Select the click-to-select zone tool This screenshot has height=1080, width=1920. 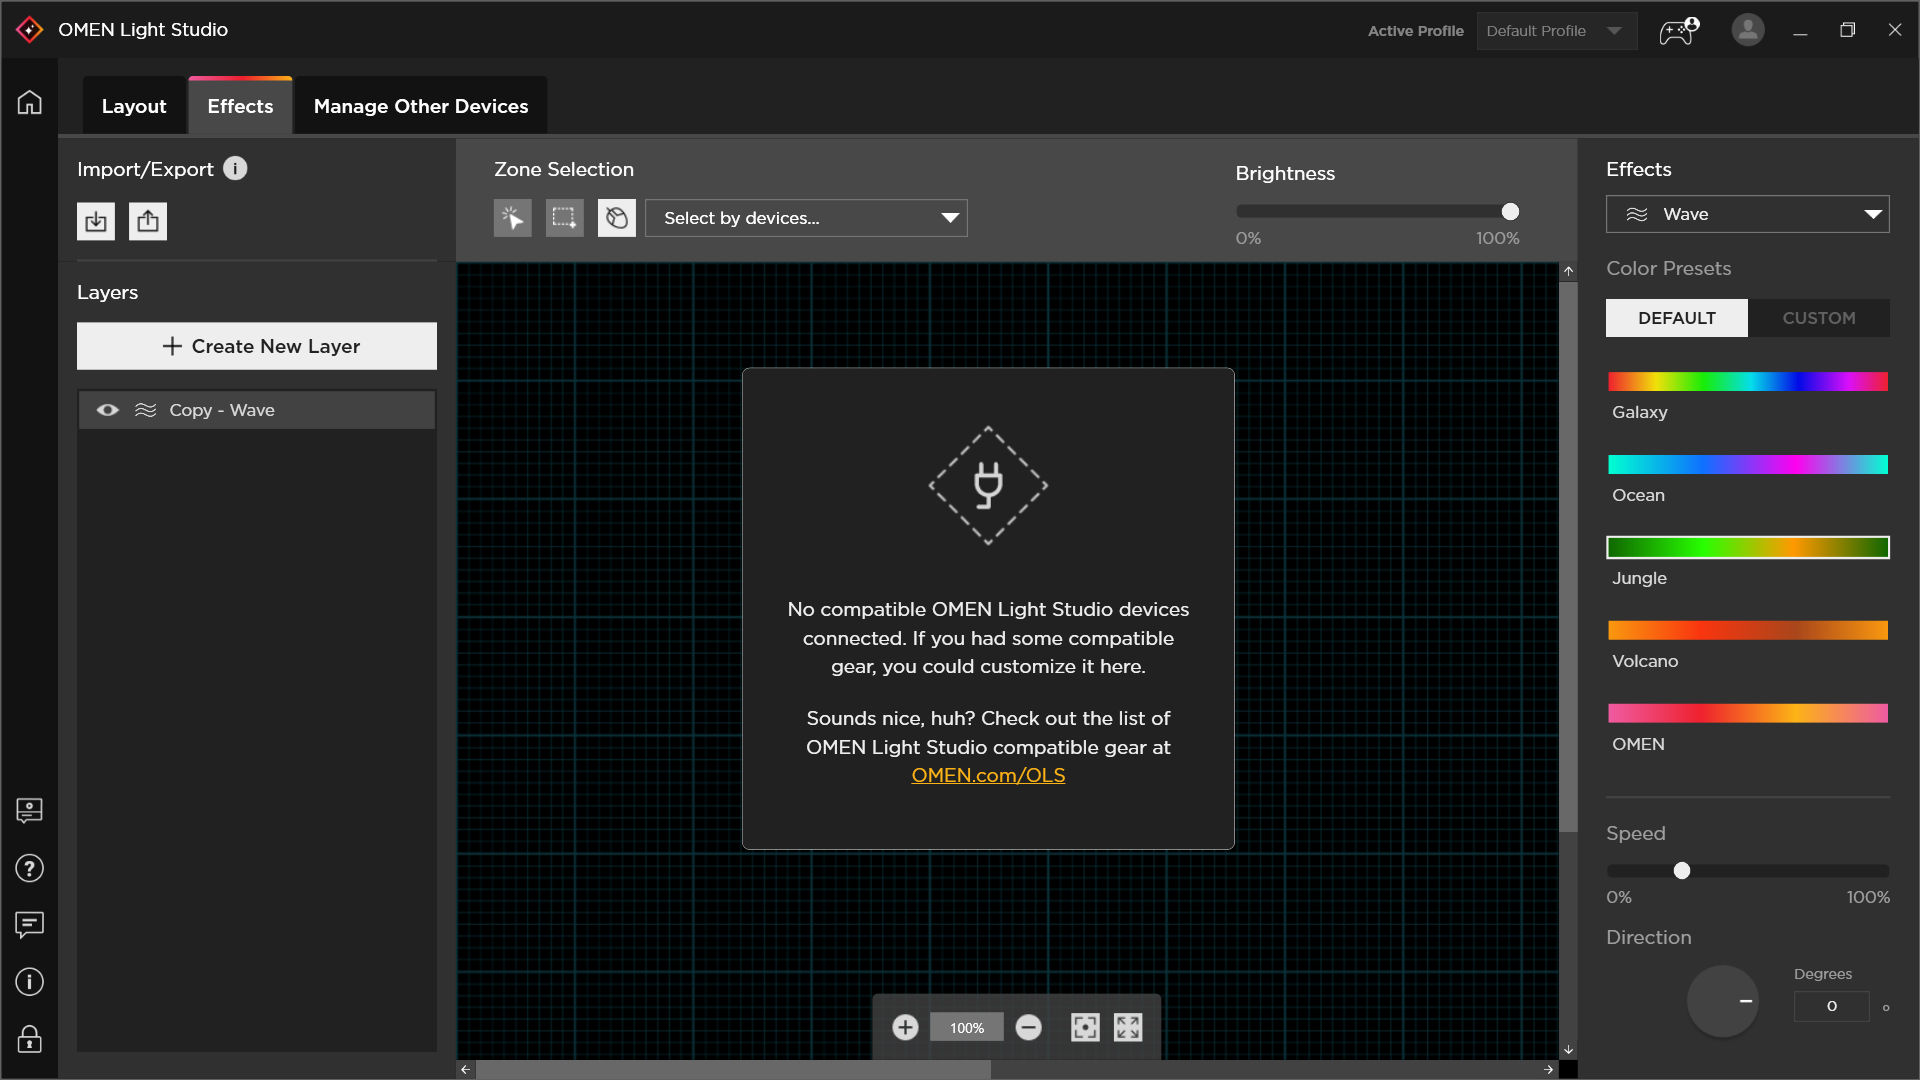click(x=512, y=218)
